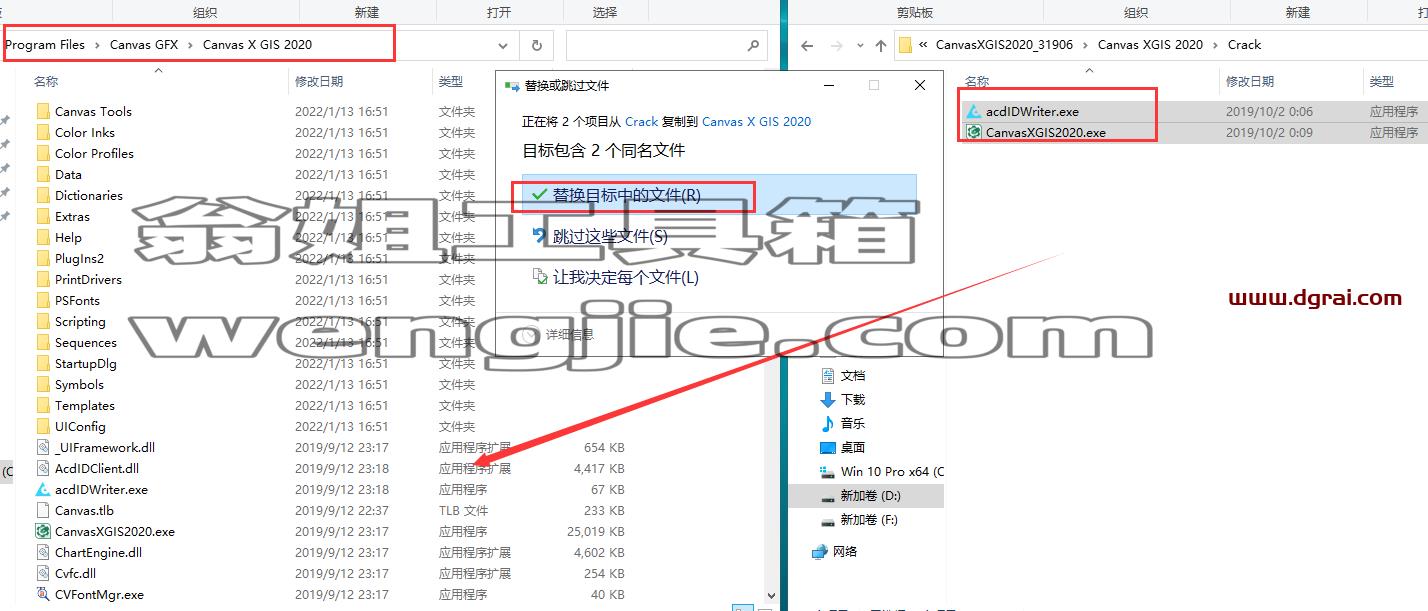1428x611 pixels.
Task: Select CVFontMgr.exe file icon
Action: [43, 594]
